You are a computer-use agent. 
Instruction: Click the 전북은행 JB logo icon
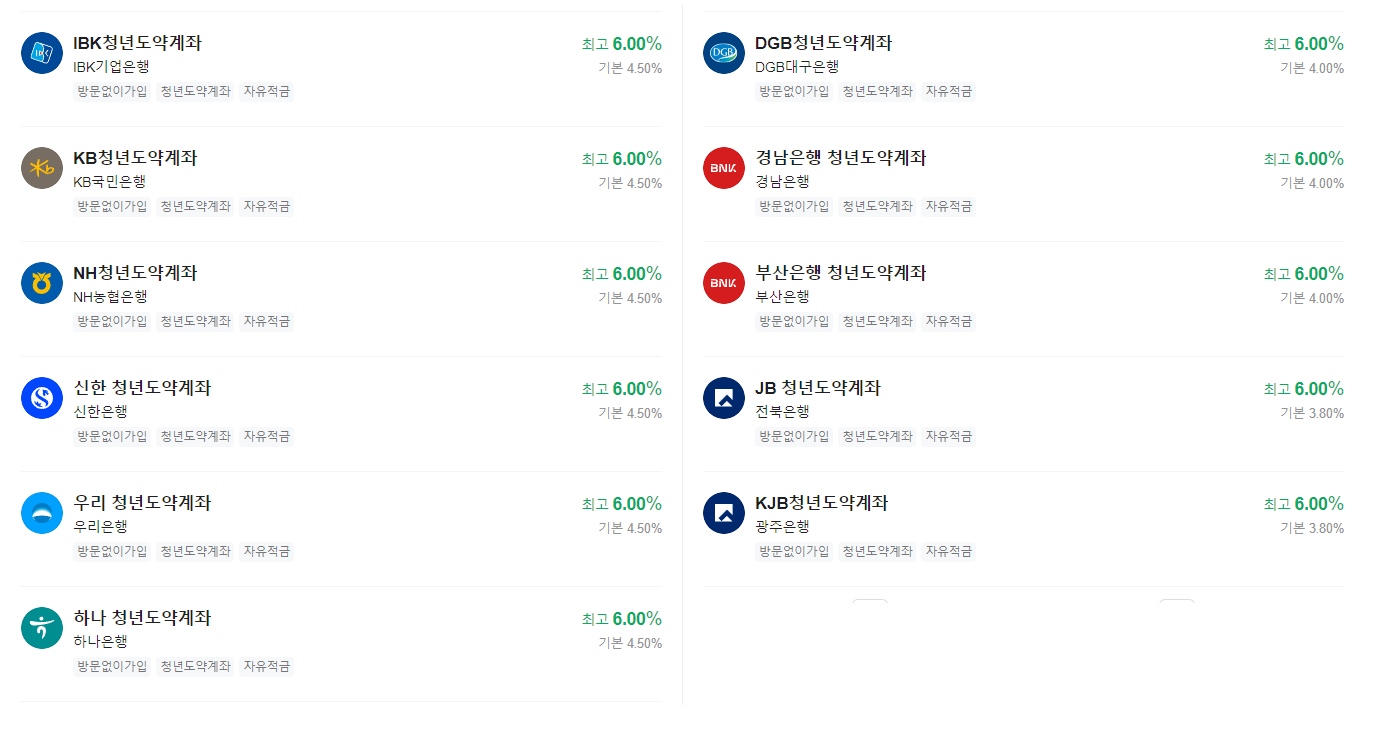click(x=723, y=398)
